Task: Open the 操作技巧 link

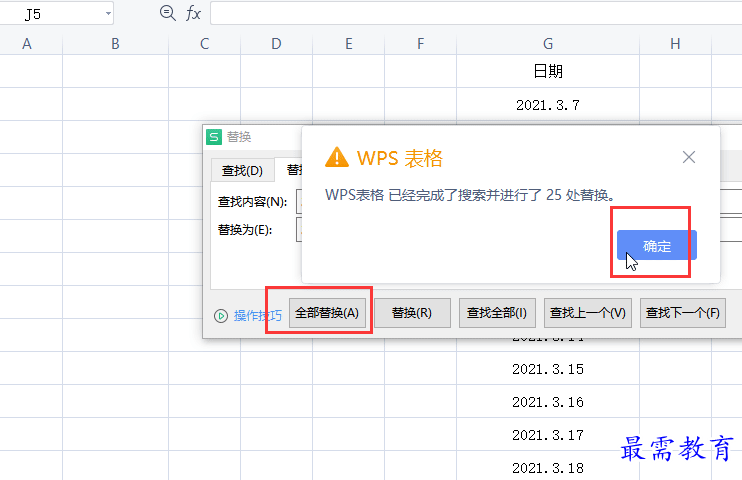Action: click(x=257, y=315)
